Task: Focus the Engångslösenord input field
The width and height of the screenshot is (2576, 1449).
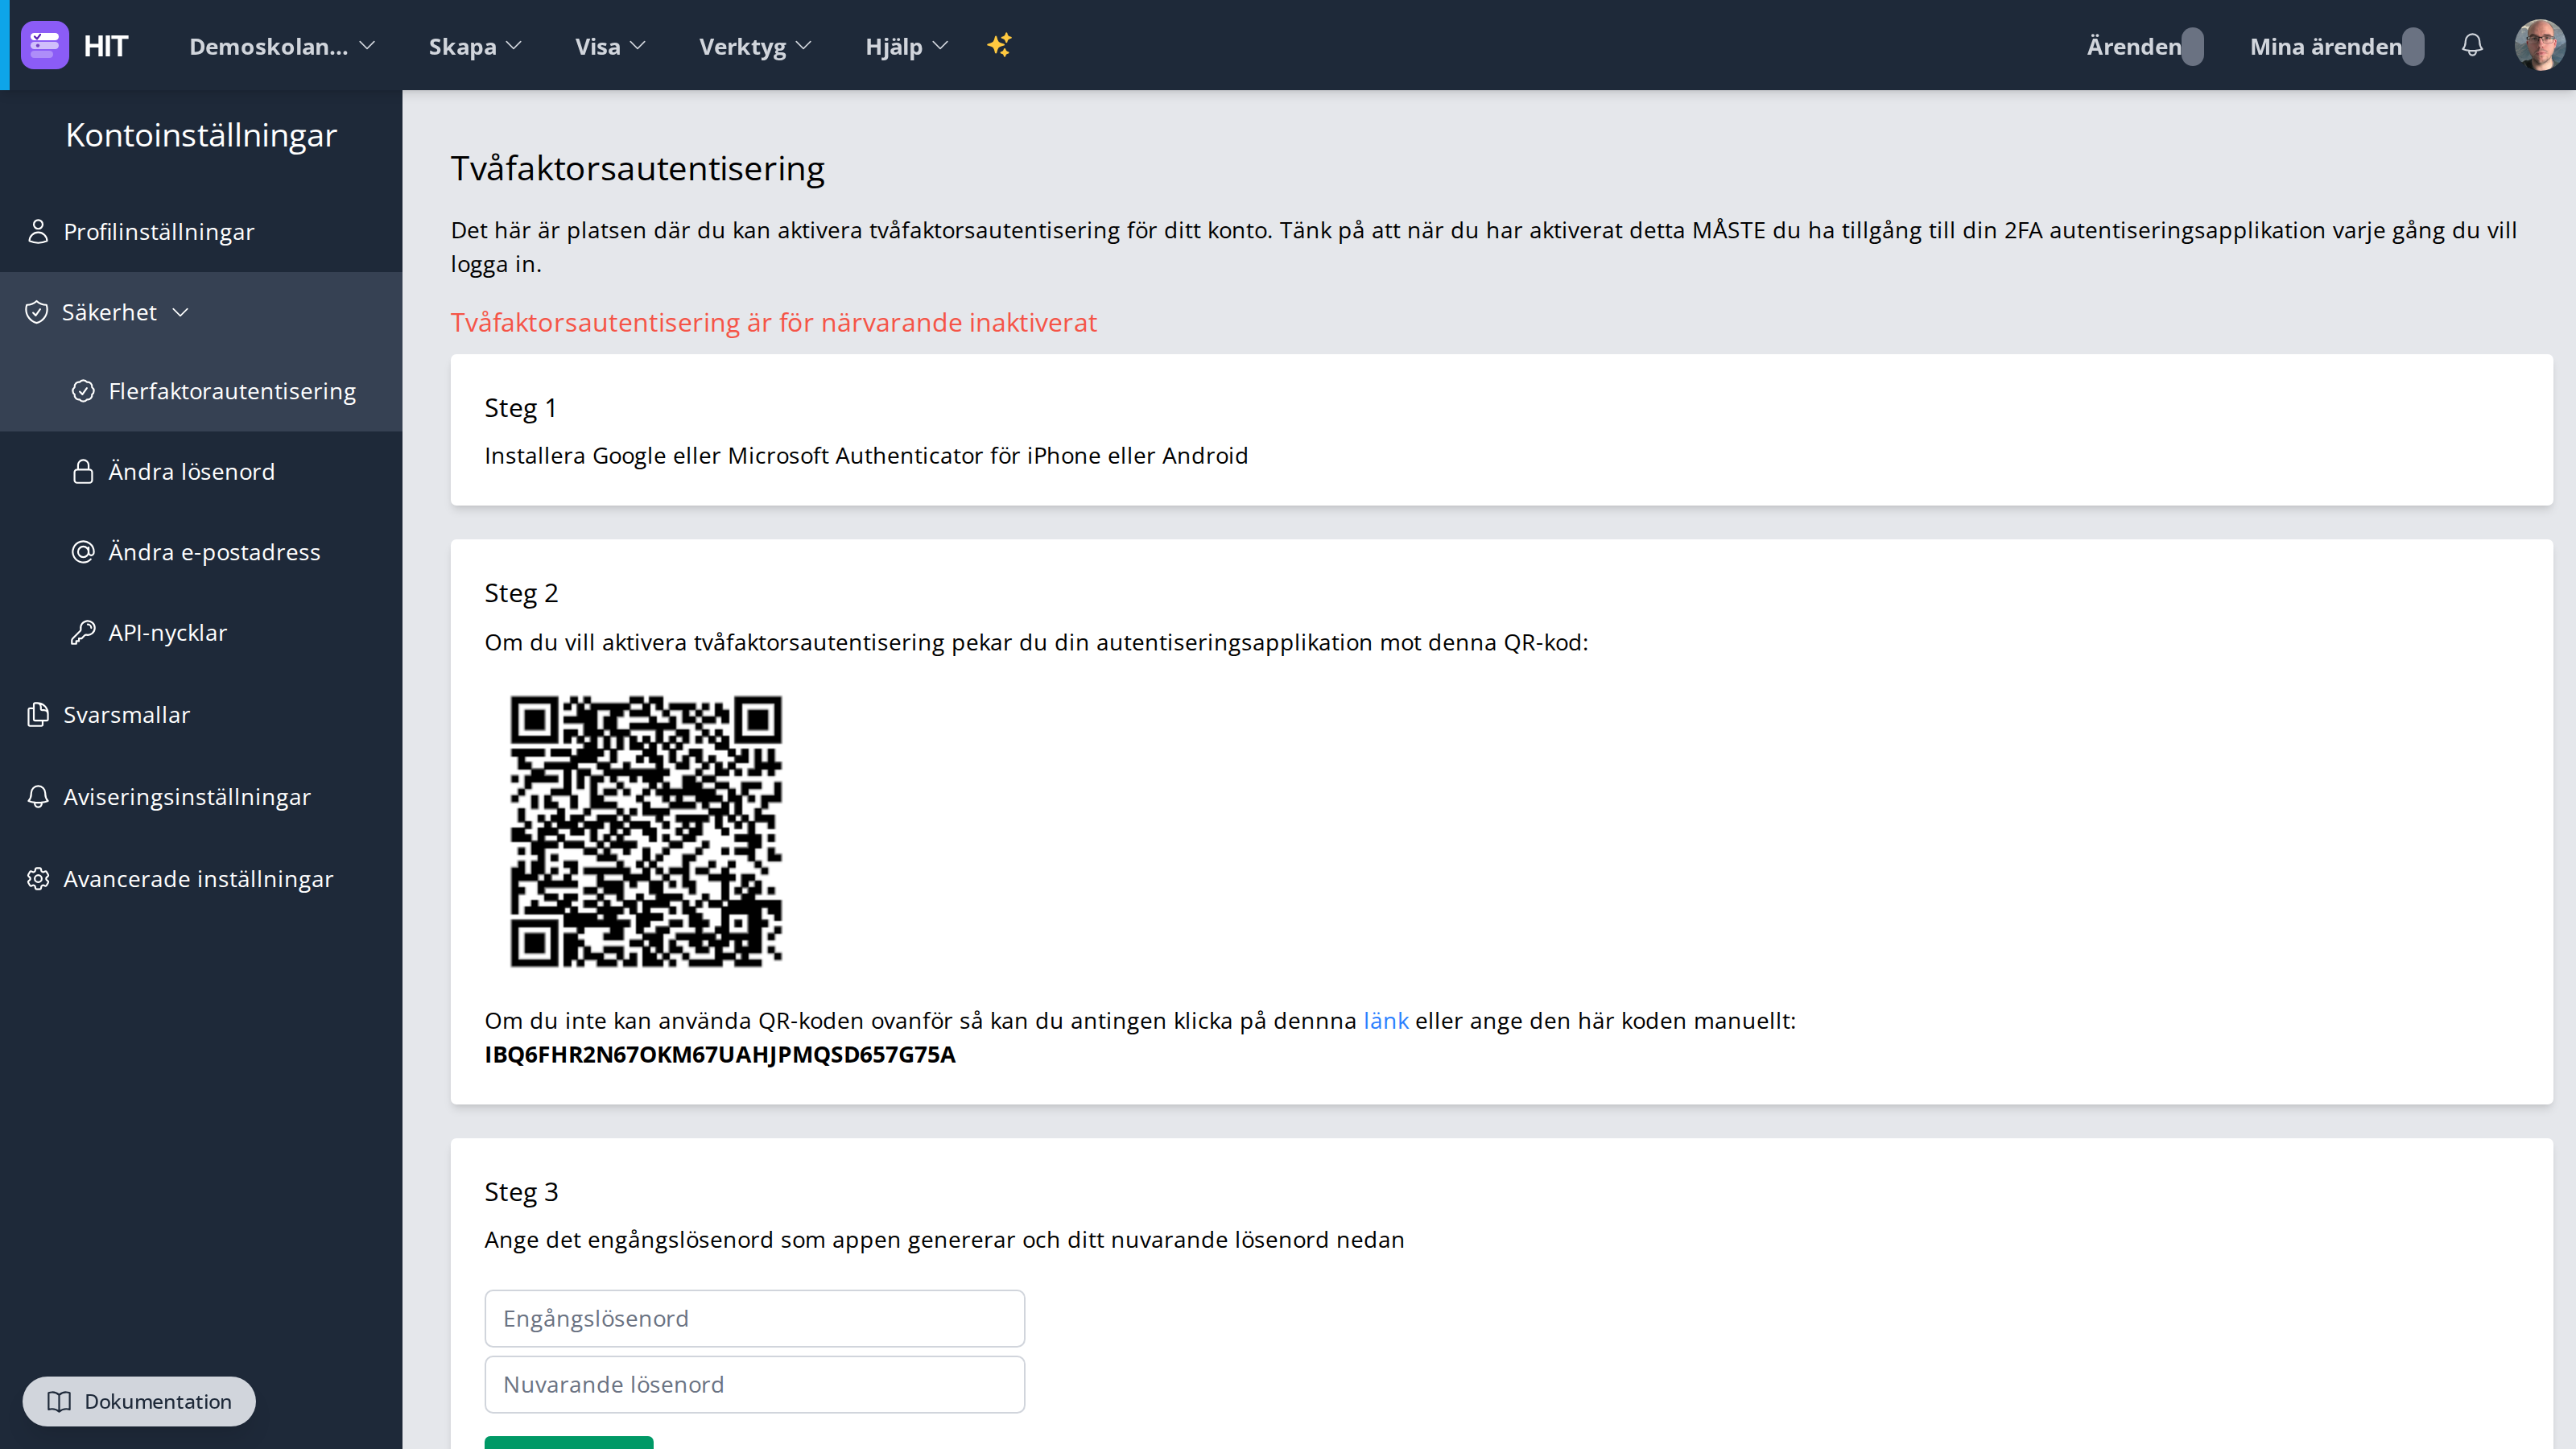Action: point(755,1318)
